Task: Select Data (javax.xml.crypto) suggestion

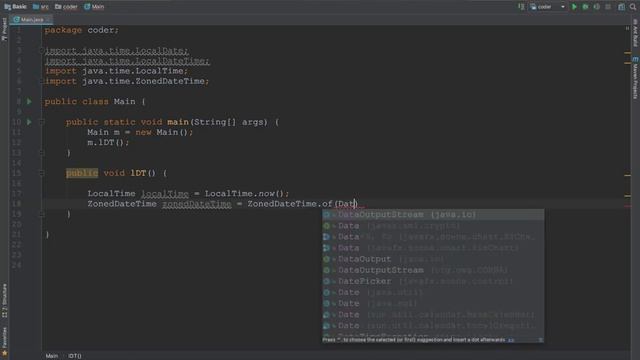Action: tap(433, 226)
